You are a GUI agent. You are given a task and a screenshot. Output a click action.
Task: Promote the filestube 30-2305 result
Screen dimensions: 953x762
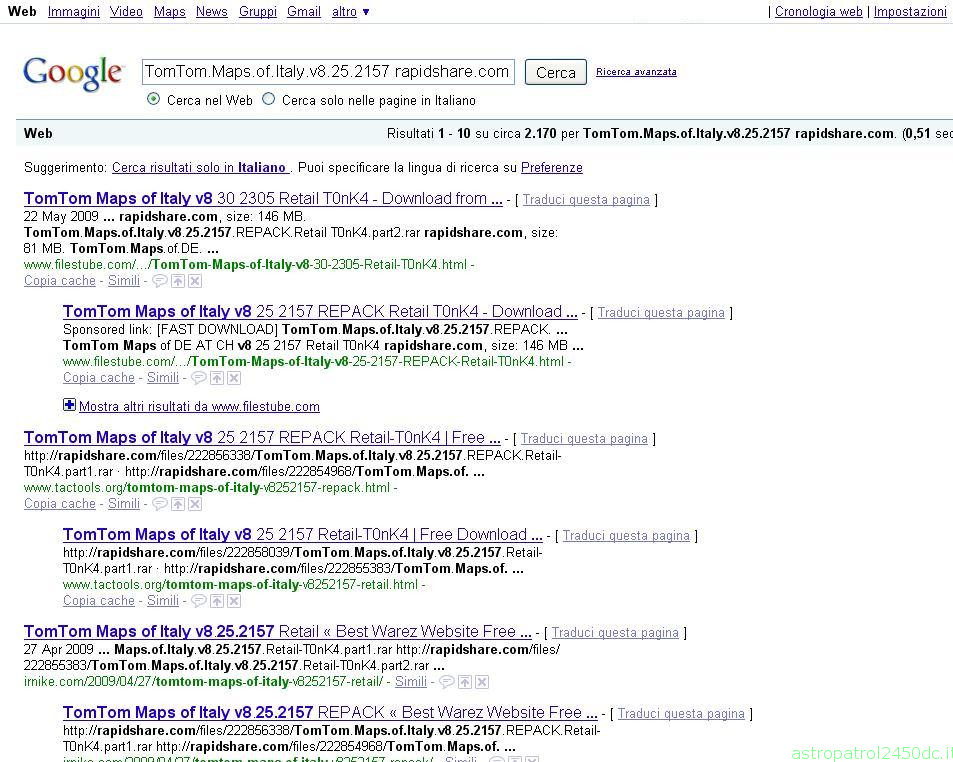[x=178, y=281]
